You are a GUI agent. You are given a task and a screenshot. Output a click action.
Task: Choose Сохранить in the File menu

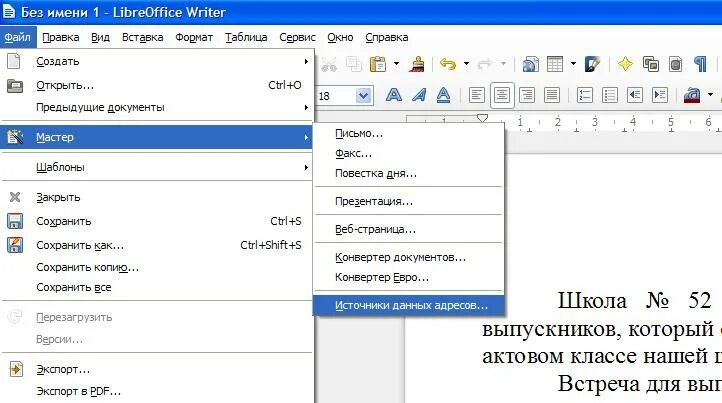(x=157, y=221)
